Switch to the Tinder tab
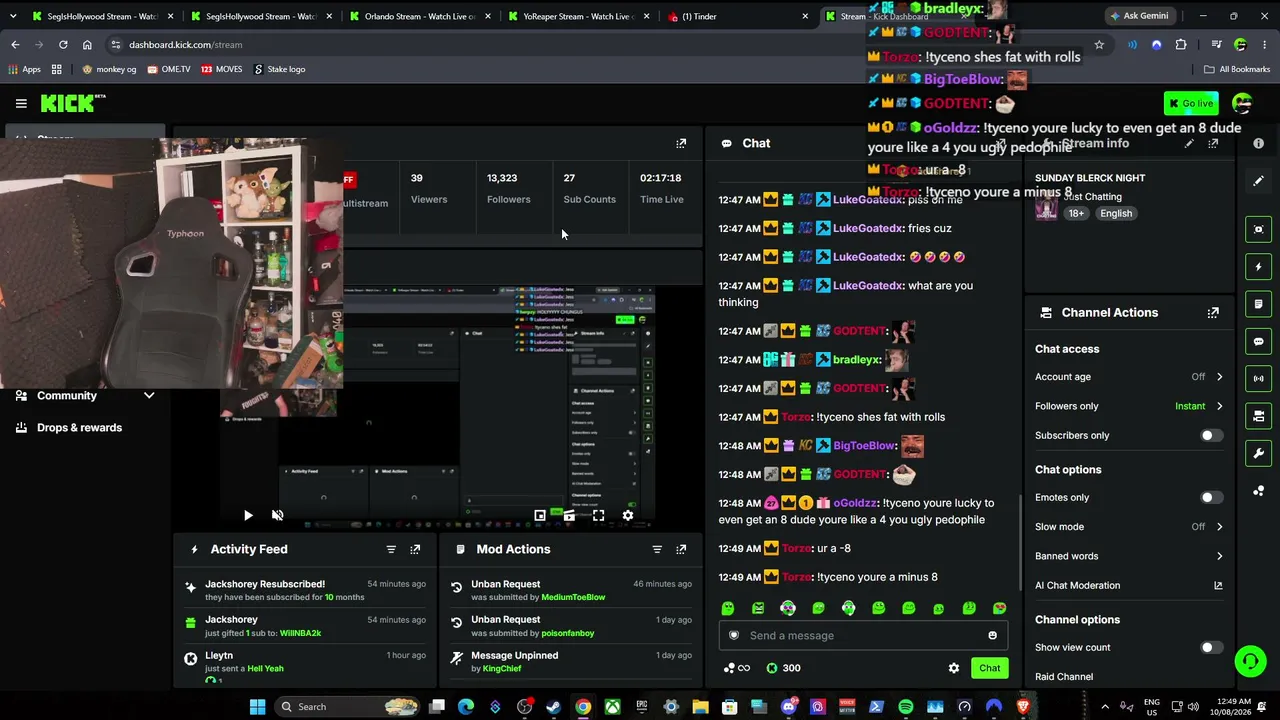 tap(737, 16)
